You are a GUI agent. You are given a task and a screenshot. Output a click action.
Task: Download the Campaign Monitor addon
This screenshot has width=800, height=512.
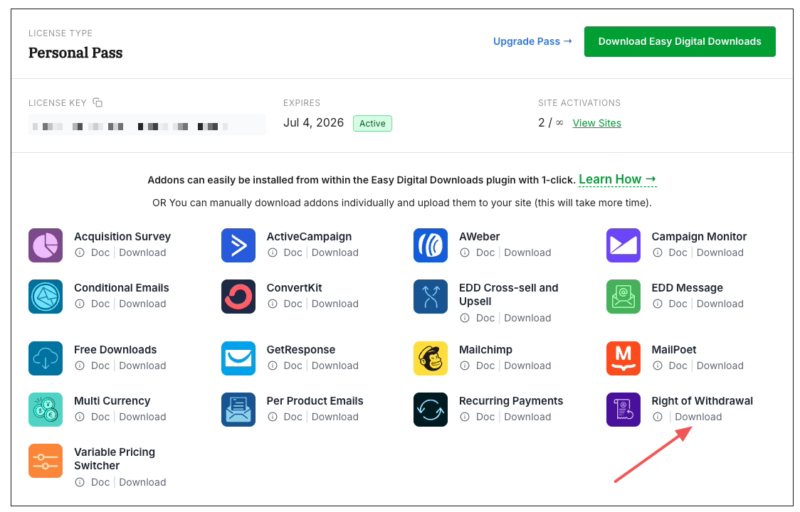coord(720,252)
